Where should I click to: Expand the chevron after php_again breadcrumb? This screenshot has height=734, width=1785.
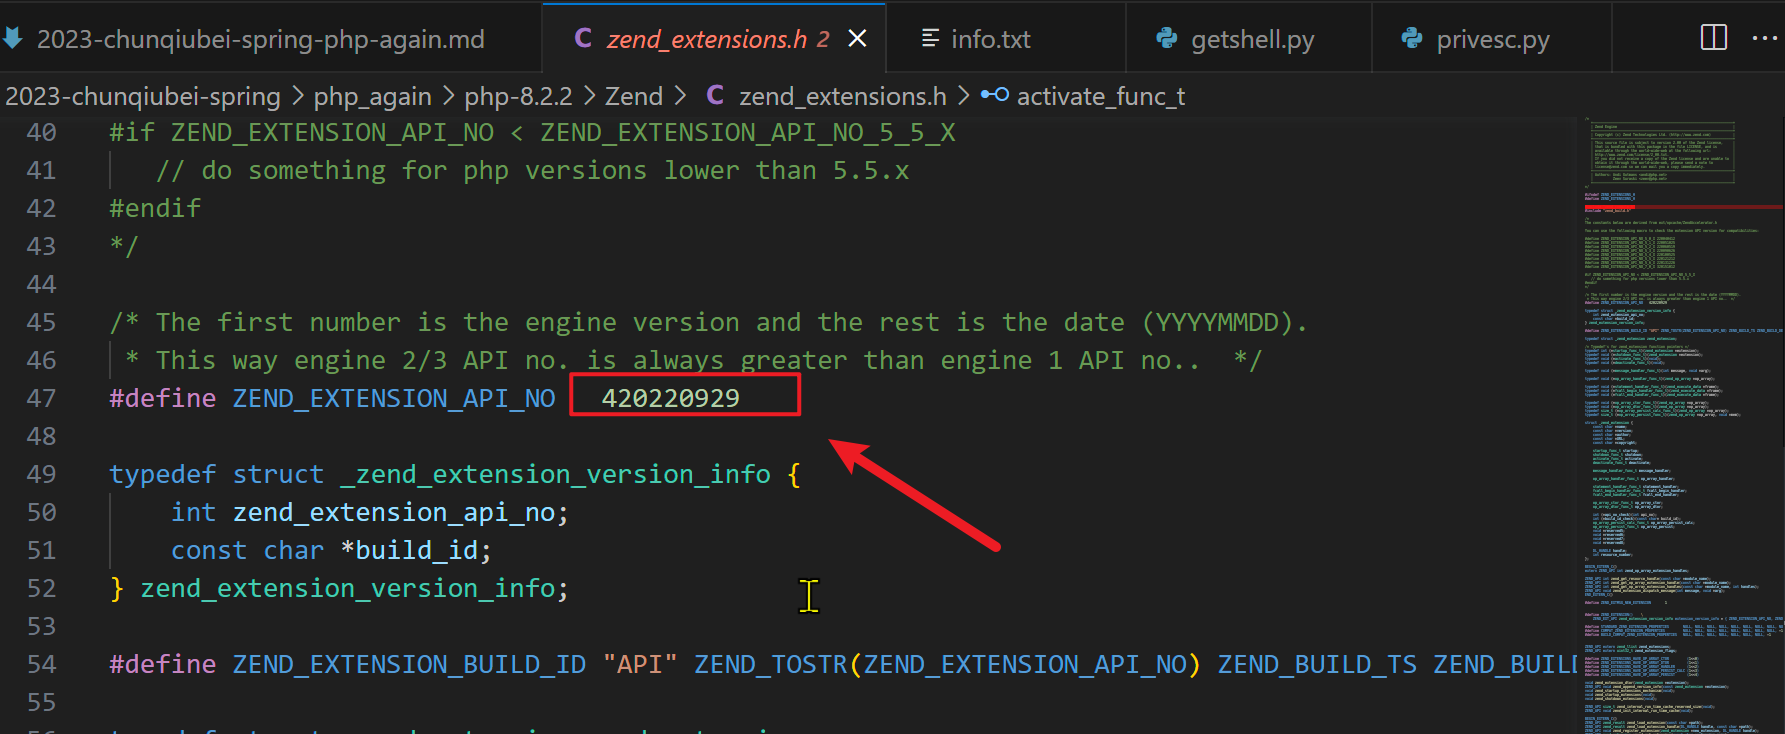point(448,97)
